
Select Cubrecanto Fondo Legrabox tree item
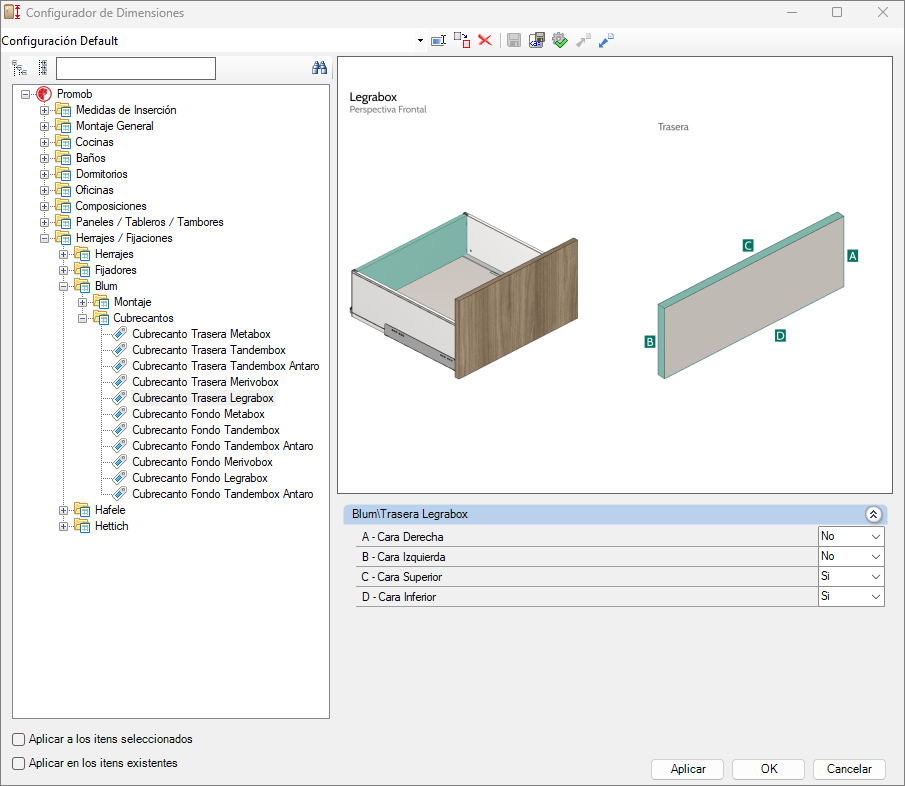point(200,478)
